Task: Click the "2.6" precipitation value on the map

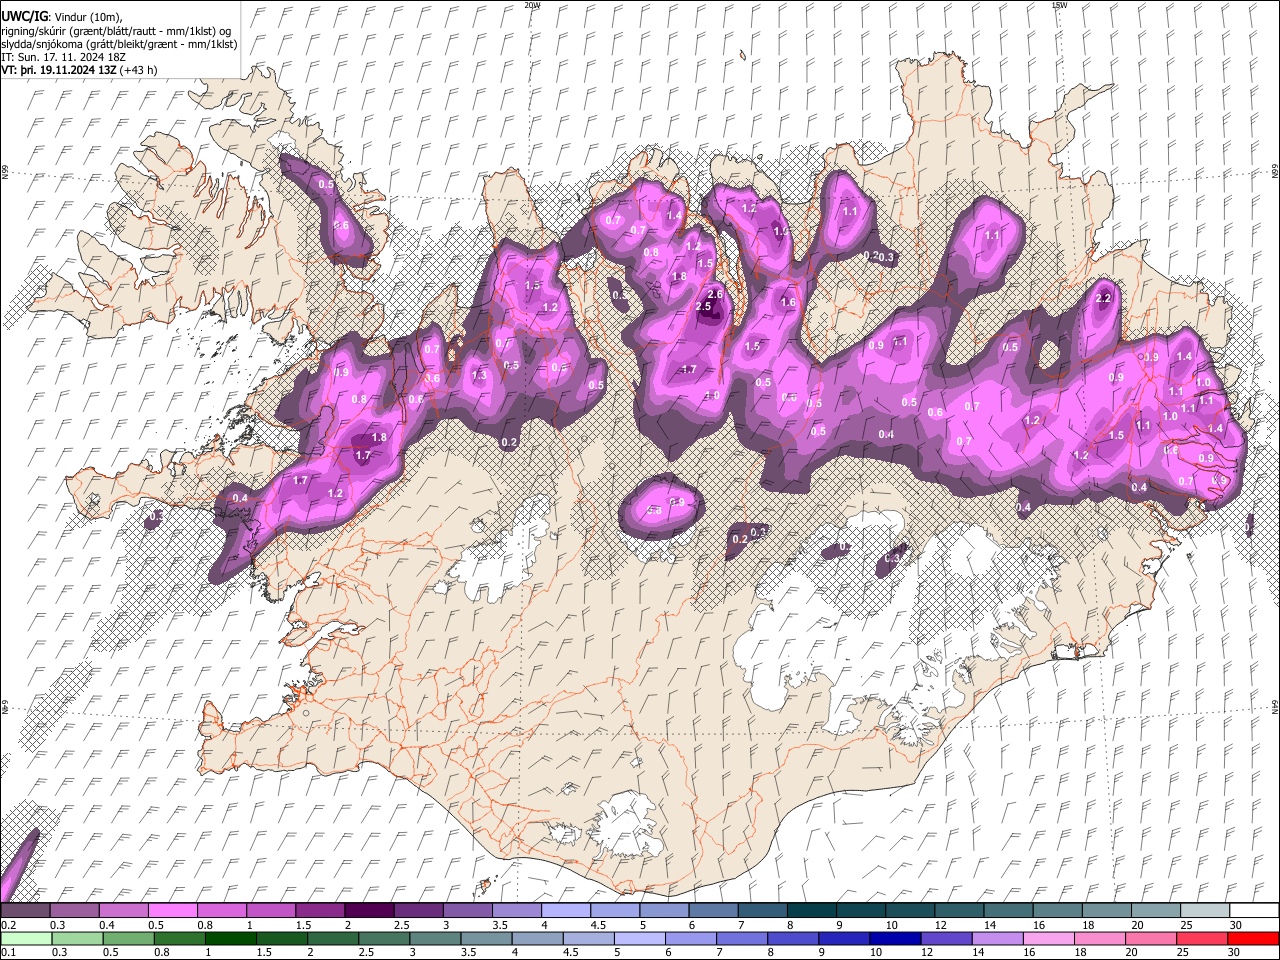Action: (715, 294)
